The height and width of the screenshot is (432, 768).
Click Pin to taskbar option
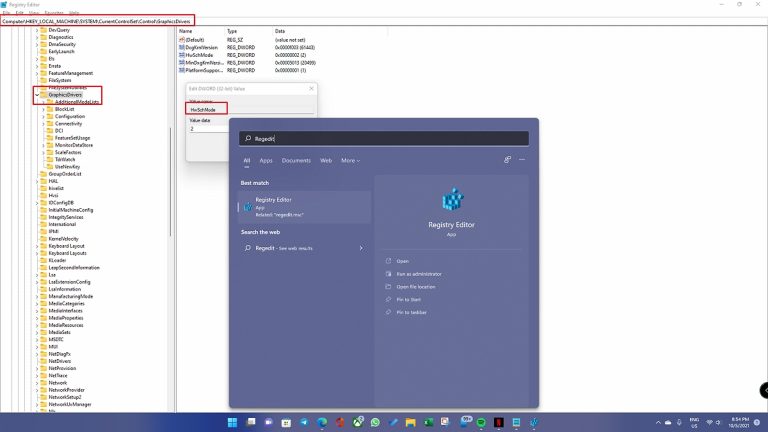[x=411, y=312]
